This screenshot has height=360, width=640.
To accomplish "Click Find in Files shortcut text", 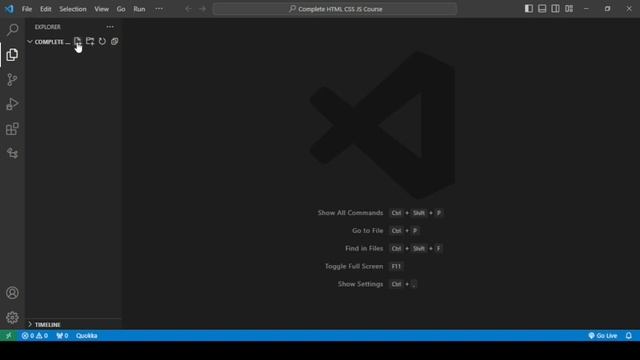I will (x=364, y=248).
